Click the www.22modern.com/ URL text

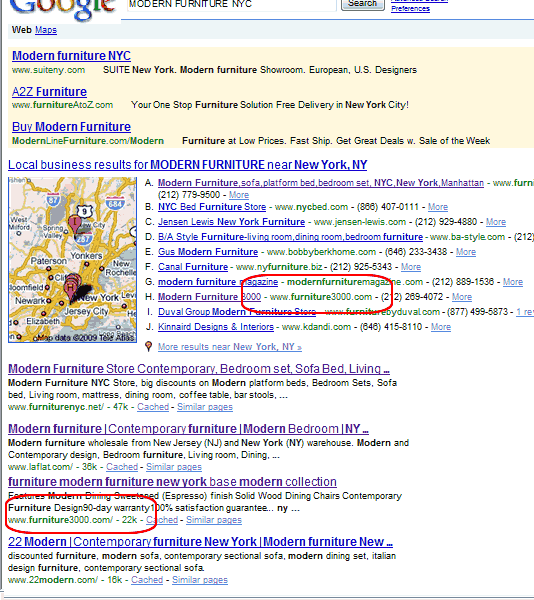53,580
